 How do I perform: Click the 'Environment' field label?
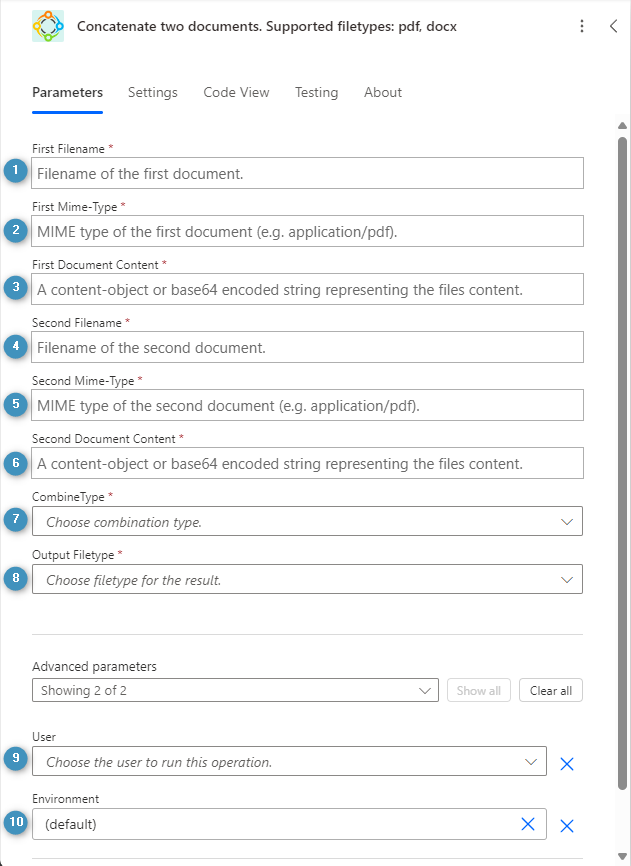[66, 799]
